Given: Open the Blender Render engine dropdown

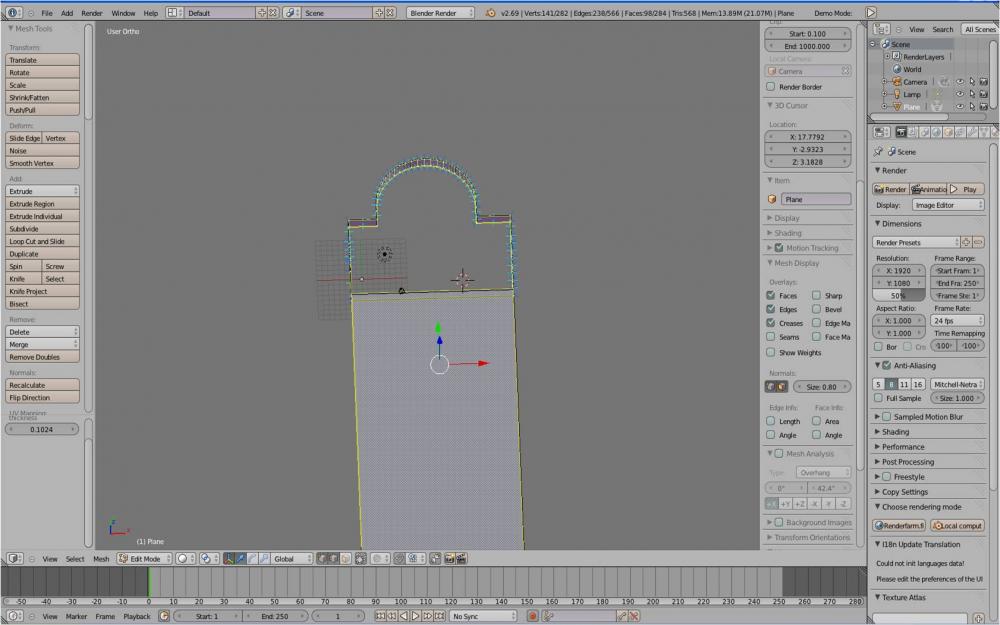Looking at the screenshot, I should pos(440,13).
